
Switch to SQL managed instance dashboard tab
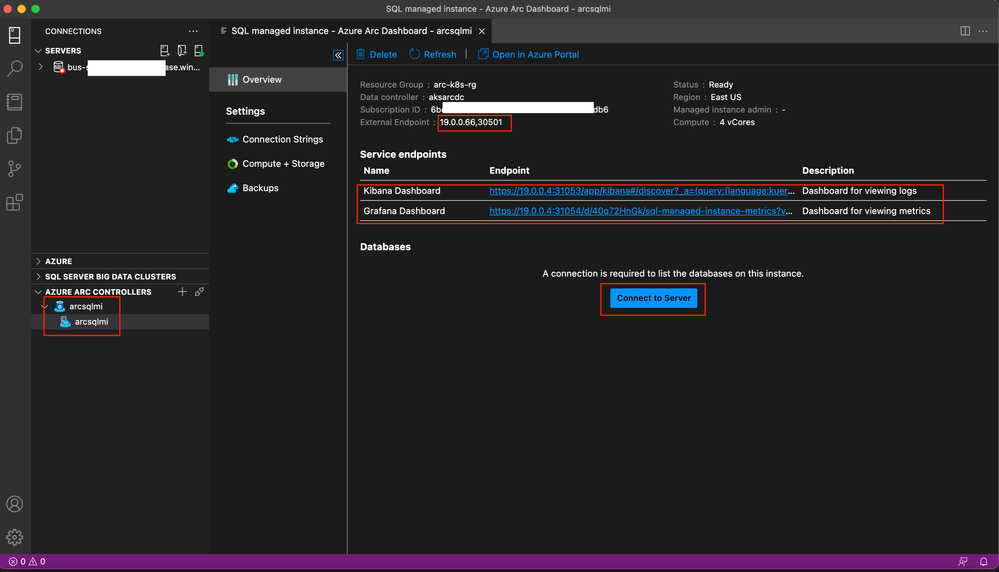351,31
